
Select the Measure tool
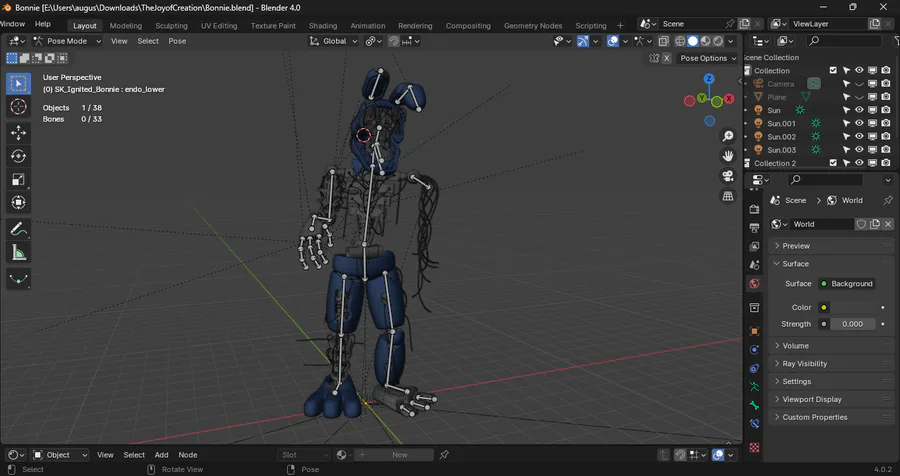18,253
